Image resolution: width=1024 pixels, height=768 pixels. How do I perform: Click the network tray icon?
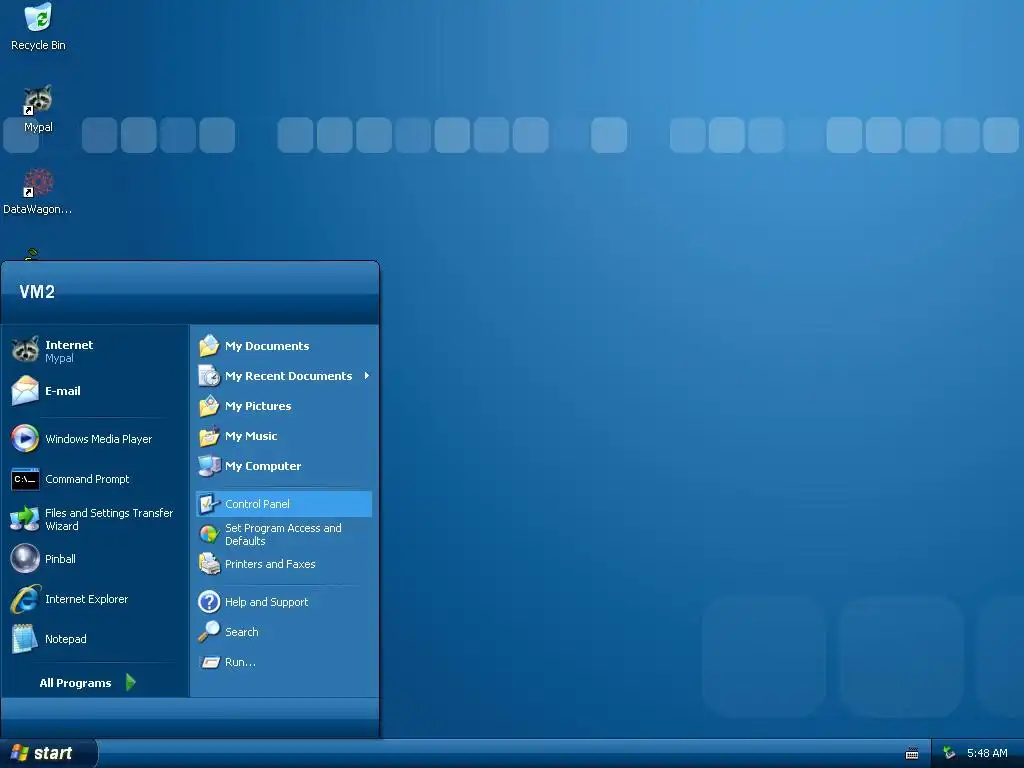tap(949, 753)
